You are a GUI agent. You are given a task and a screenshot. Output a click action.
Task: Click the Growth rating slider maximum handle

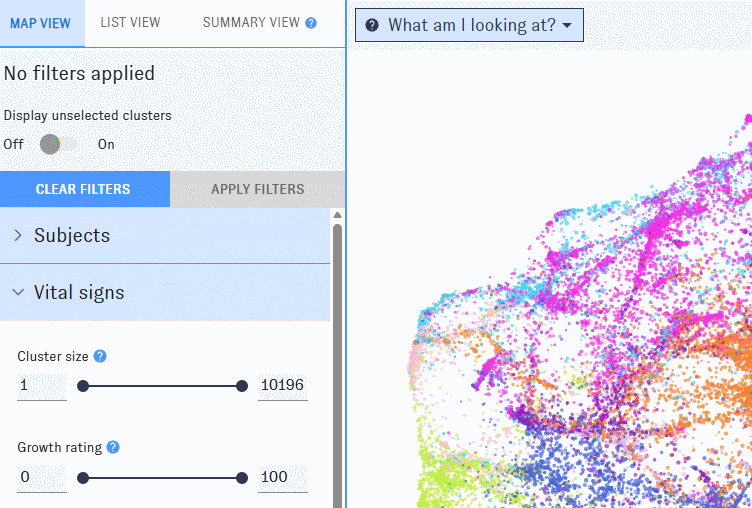[x=241, y=478]
